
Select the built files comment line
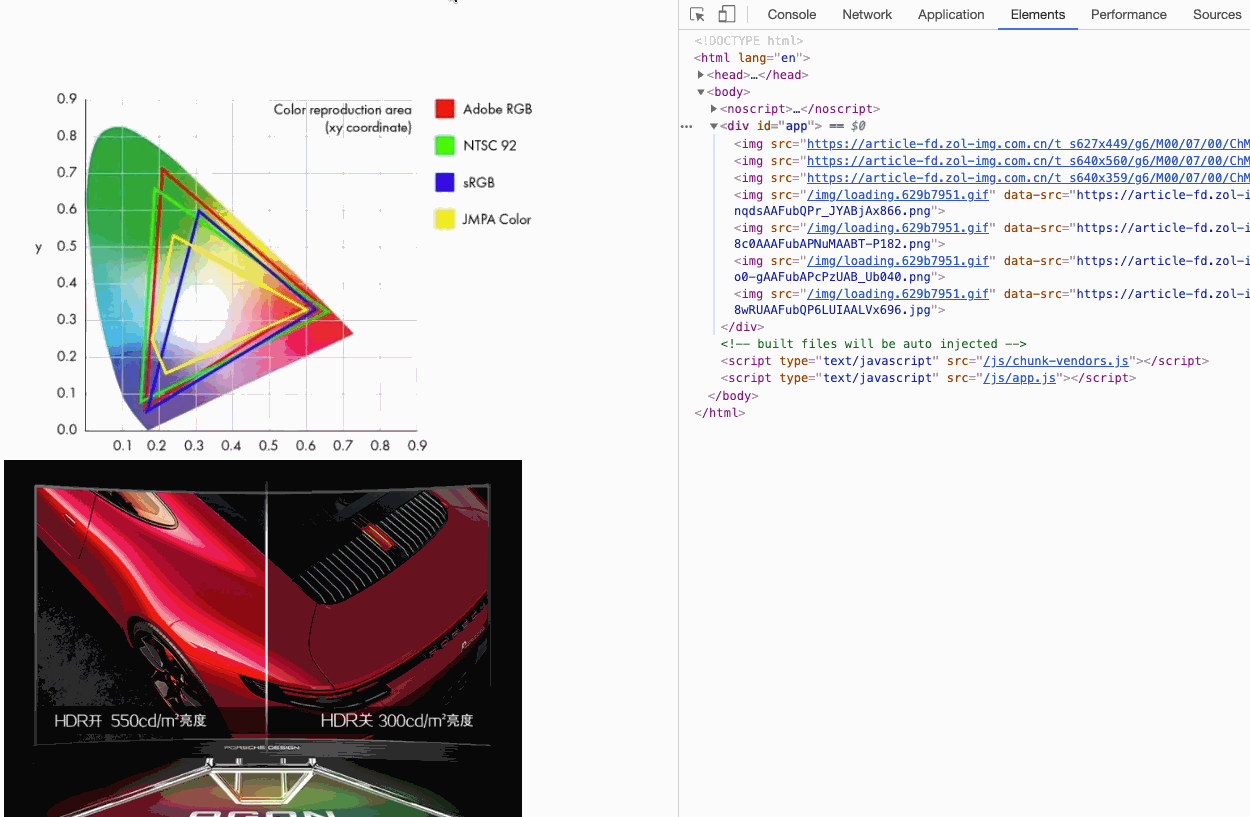(x=873, y=344)
